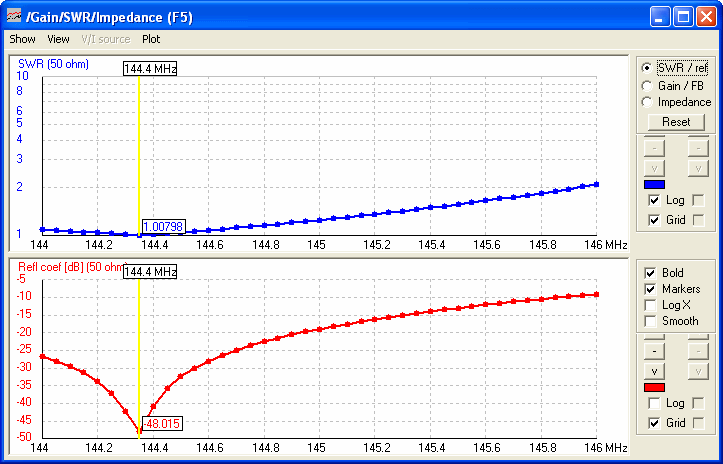Click the enabled v button above red swatch
This screenshot has width=723, height=464.
point(654,371)
